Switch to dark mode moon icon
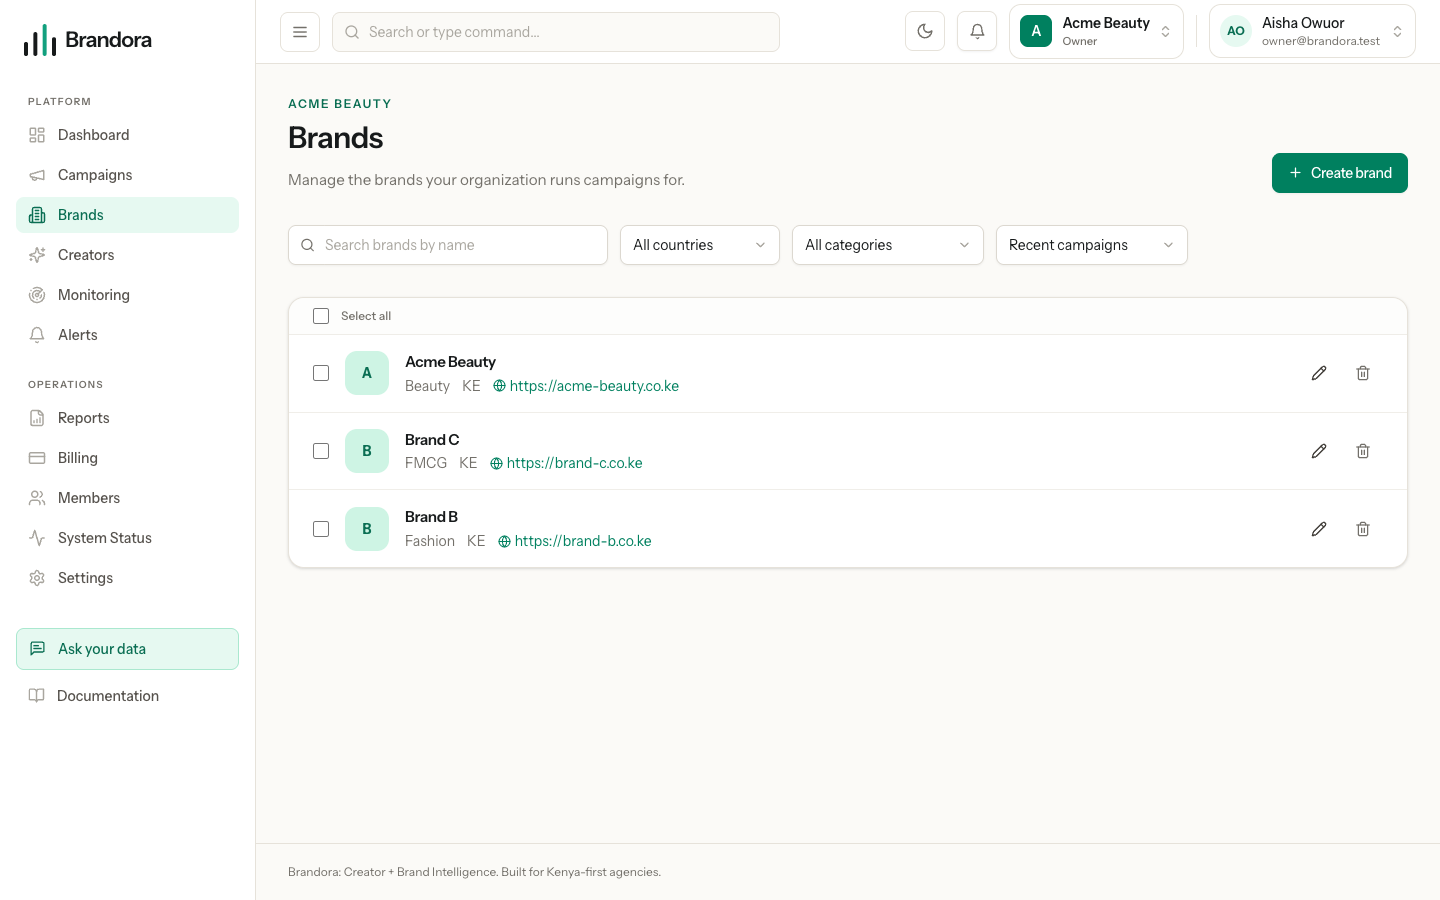Image resolution: width=1440 pixels, height=900 pixels. tap(925, 31)
